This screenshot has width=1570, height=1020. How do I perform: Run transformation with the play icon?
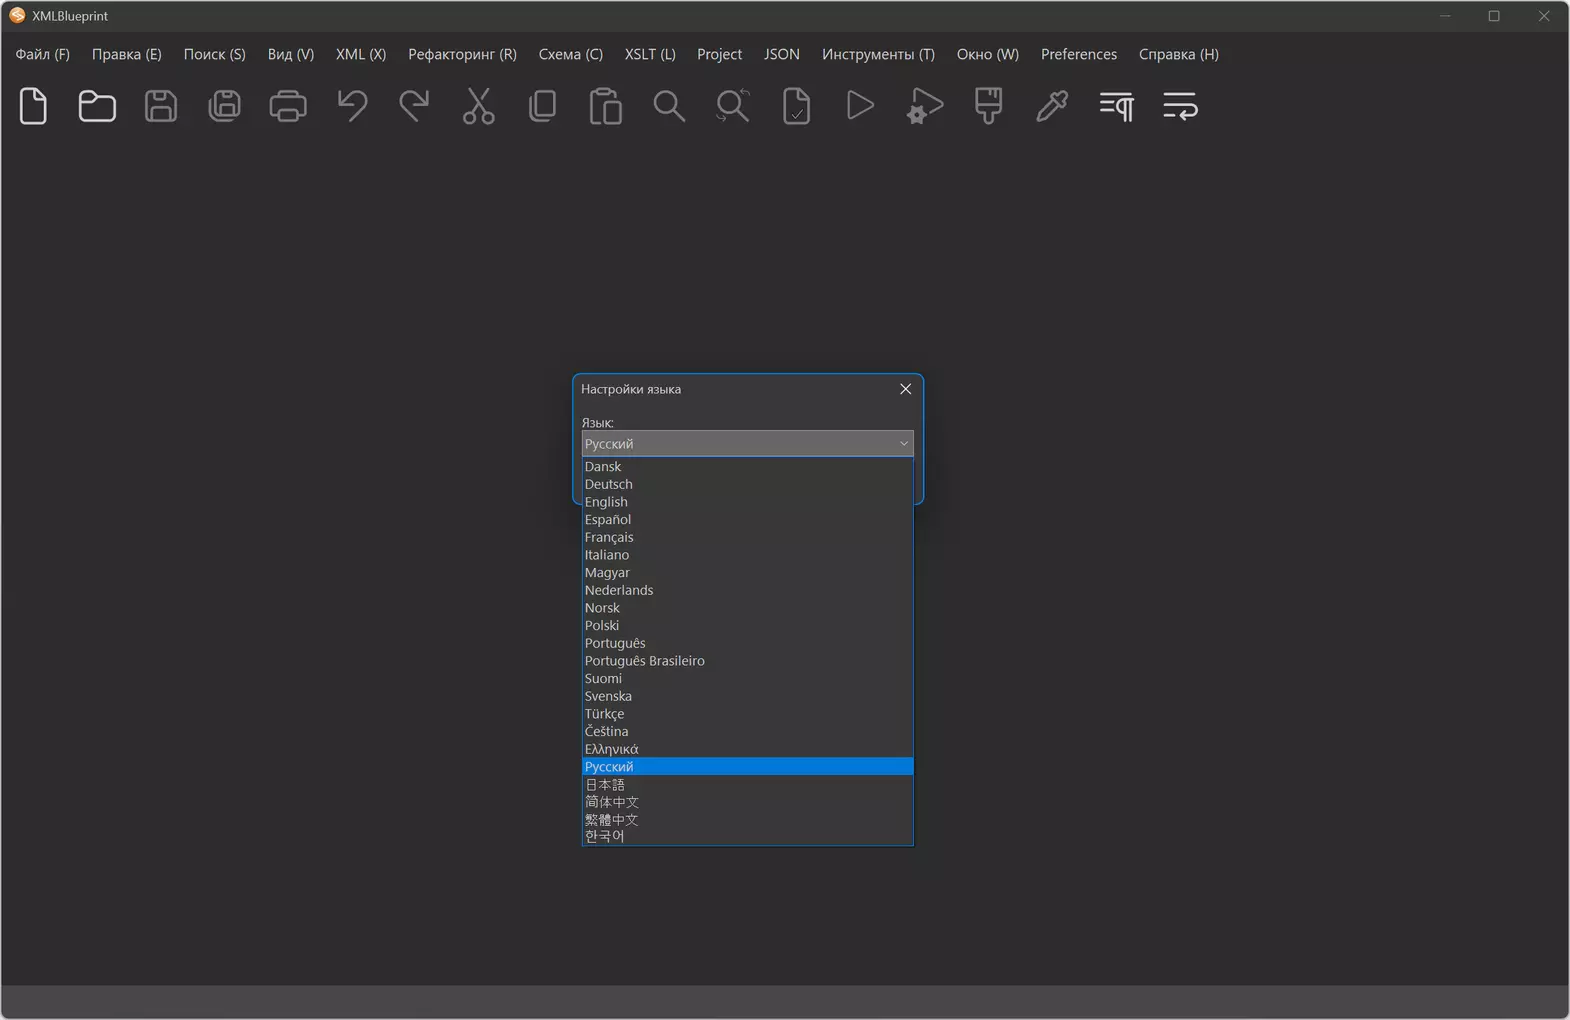pos(860,106)
